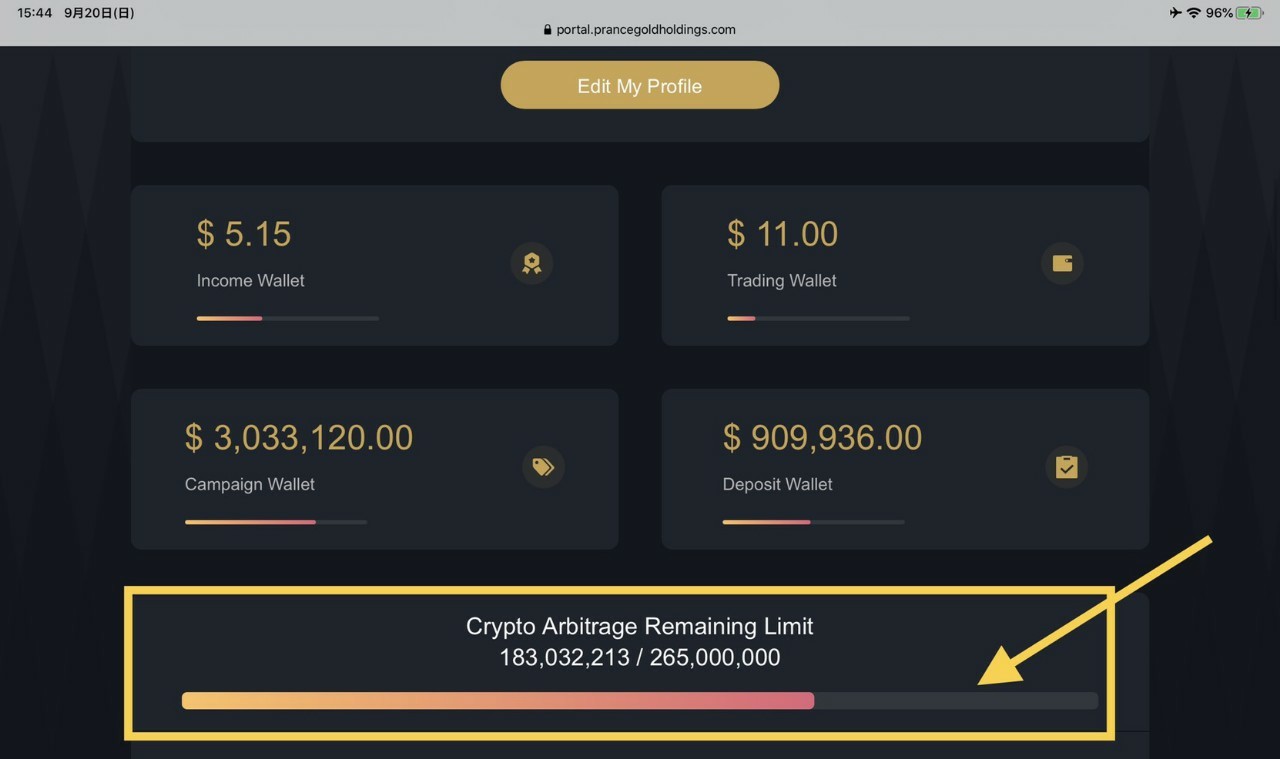Click the Campaign Wallet progress bar

pyautogui.click(x=276, y=522)
